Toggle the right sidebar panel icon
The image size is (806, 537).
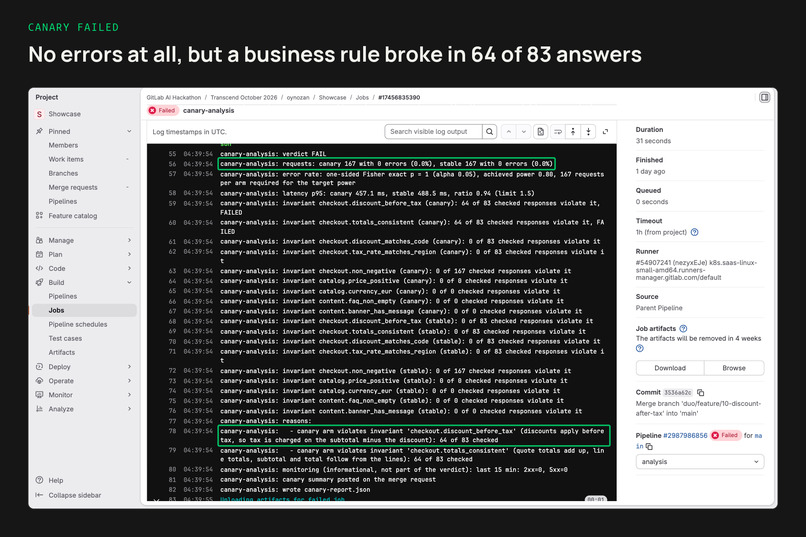pos(764,97)
